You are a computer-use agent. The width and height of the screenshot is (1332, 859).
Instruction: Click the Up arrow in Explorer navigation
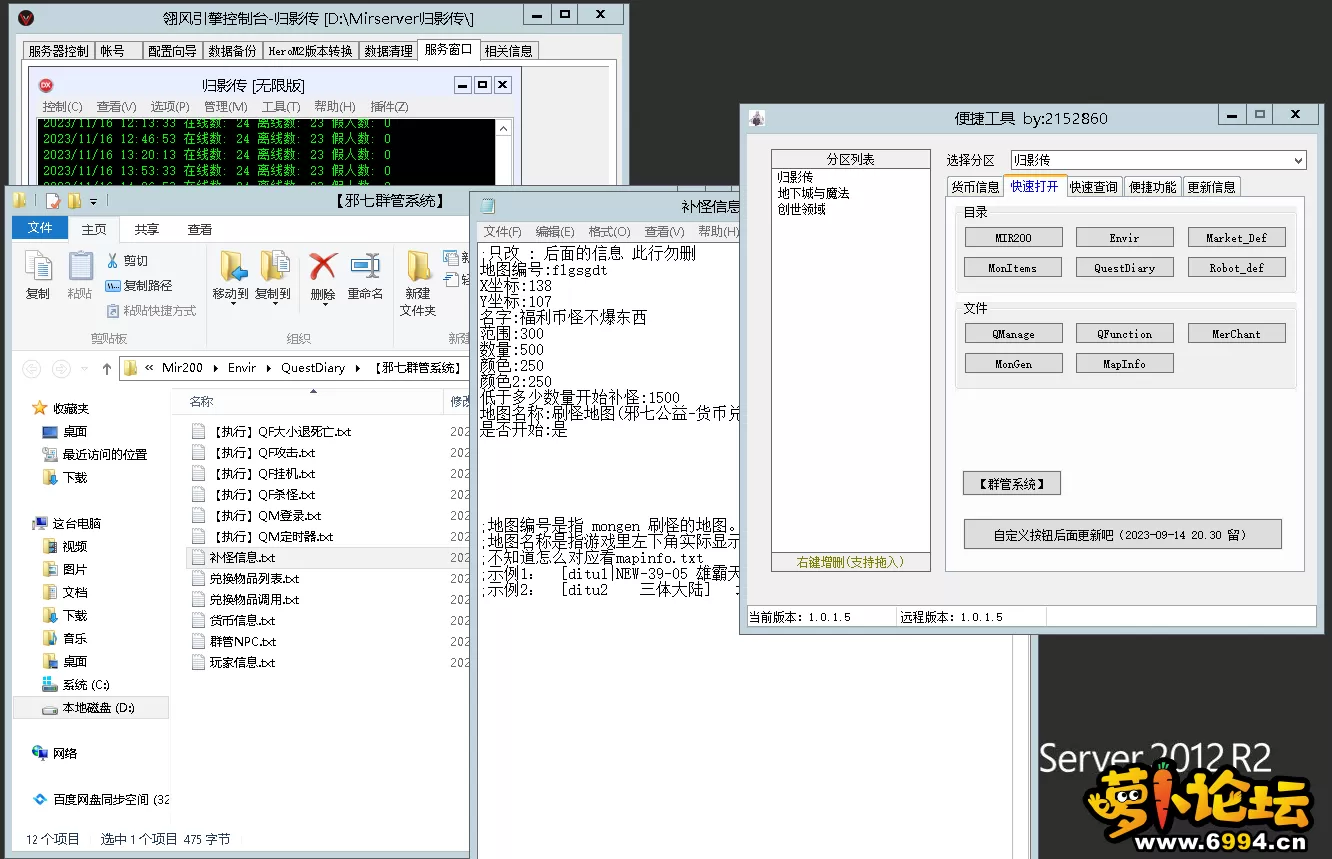[x=107, y=368]
